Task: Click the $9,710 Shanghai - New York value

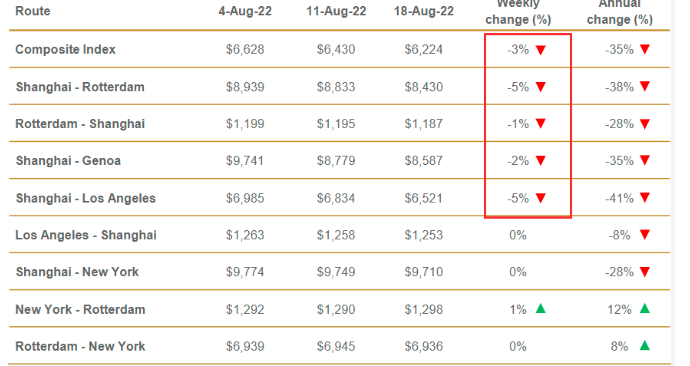Action: coord(424,272)
